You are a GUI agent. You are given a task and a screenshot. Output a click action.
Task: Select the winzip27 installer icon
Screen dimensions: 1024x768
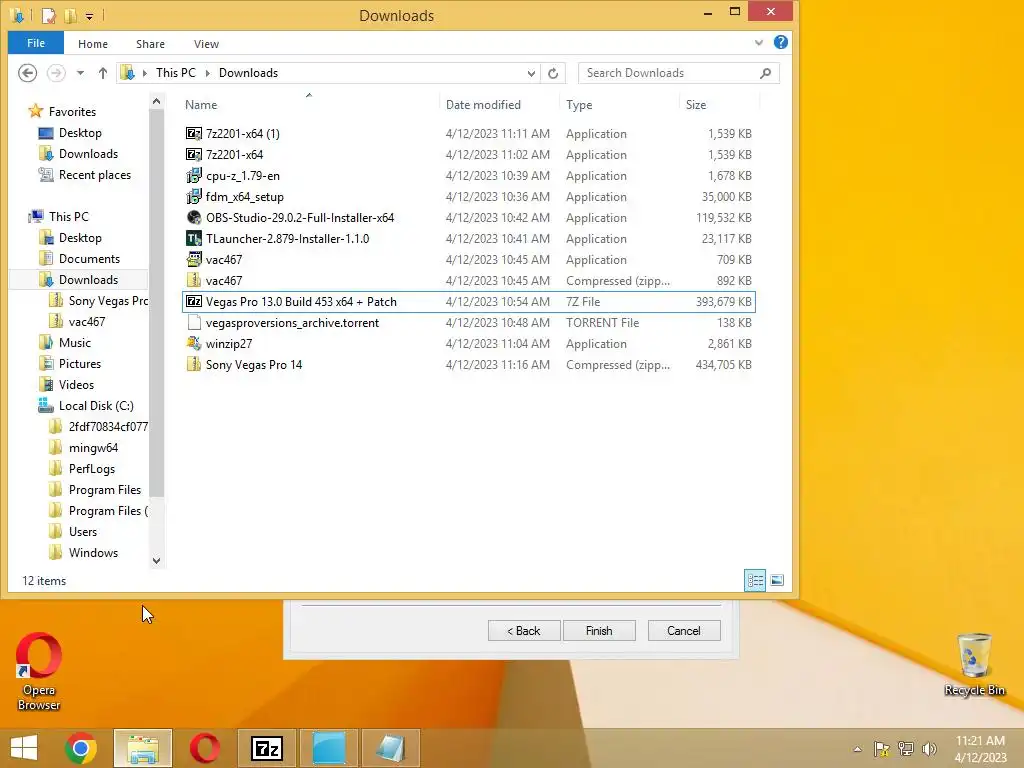coord(193,343)
